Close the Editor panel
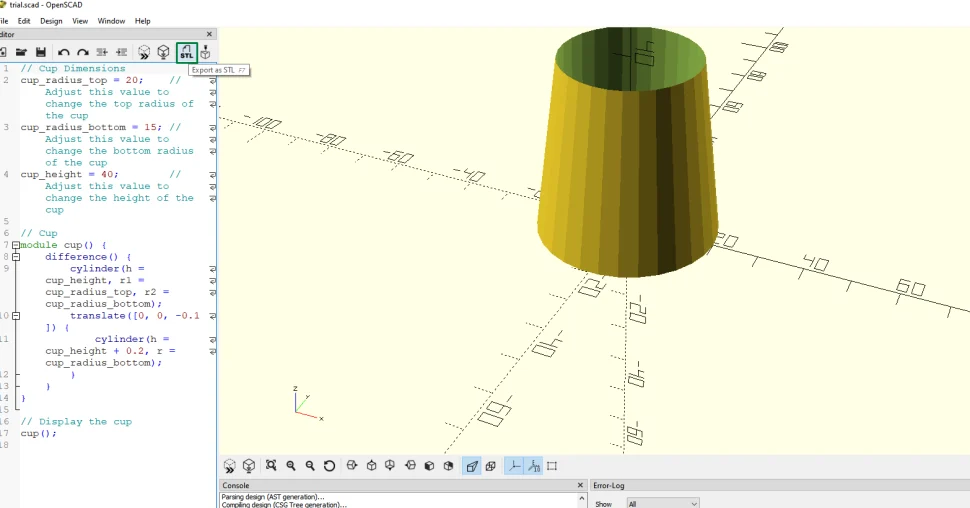The image size is (970, 508). tap(209, 35)
